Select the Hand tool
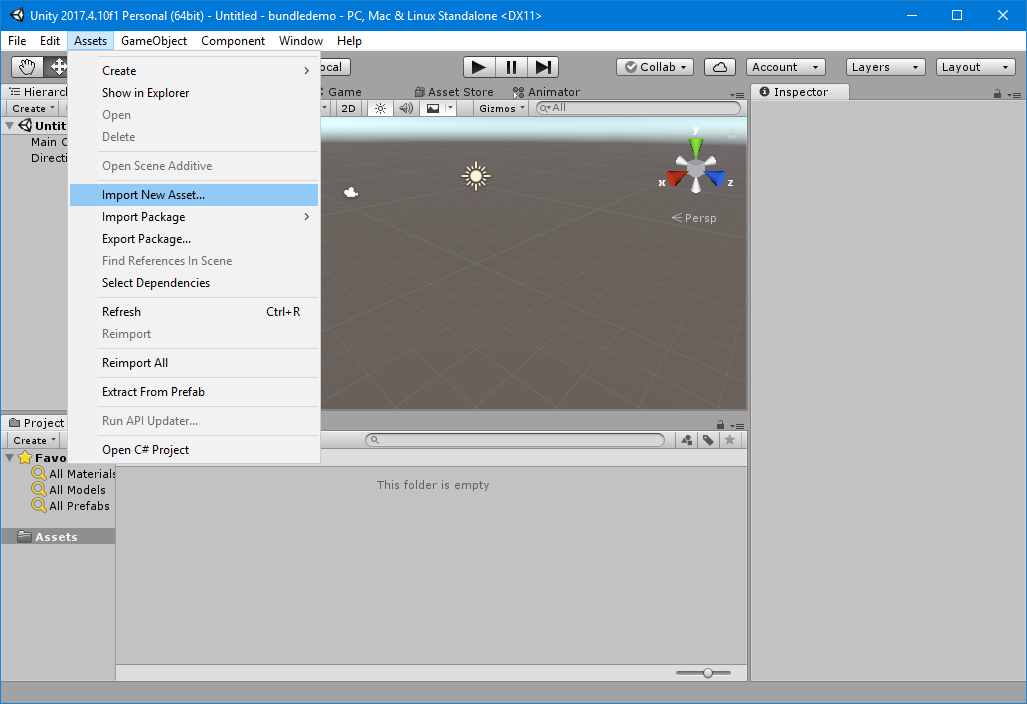Viewport: 1027px width, 704px height. (x=27, y=67)
